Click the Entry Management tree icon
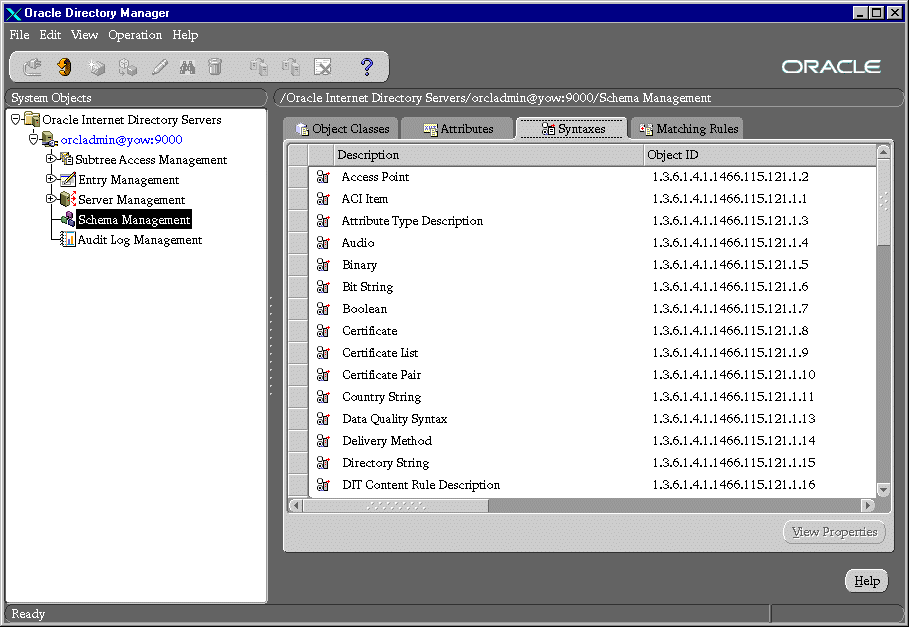 [x=68, y=180]
